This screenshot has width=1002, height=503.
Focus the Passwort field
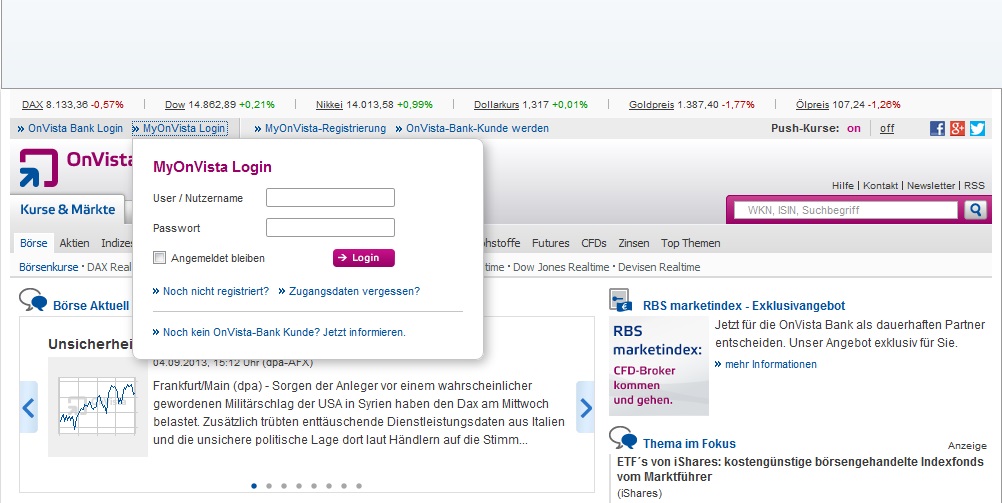tap(330, 228)
